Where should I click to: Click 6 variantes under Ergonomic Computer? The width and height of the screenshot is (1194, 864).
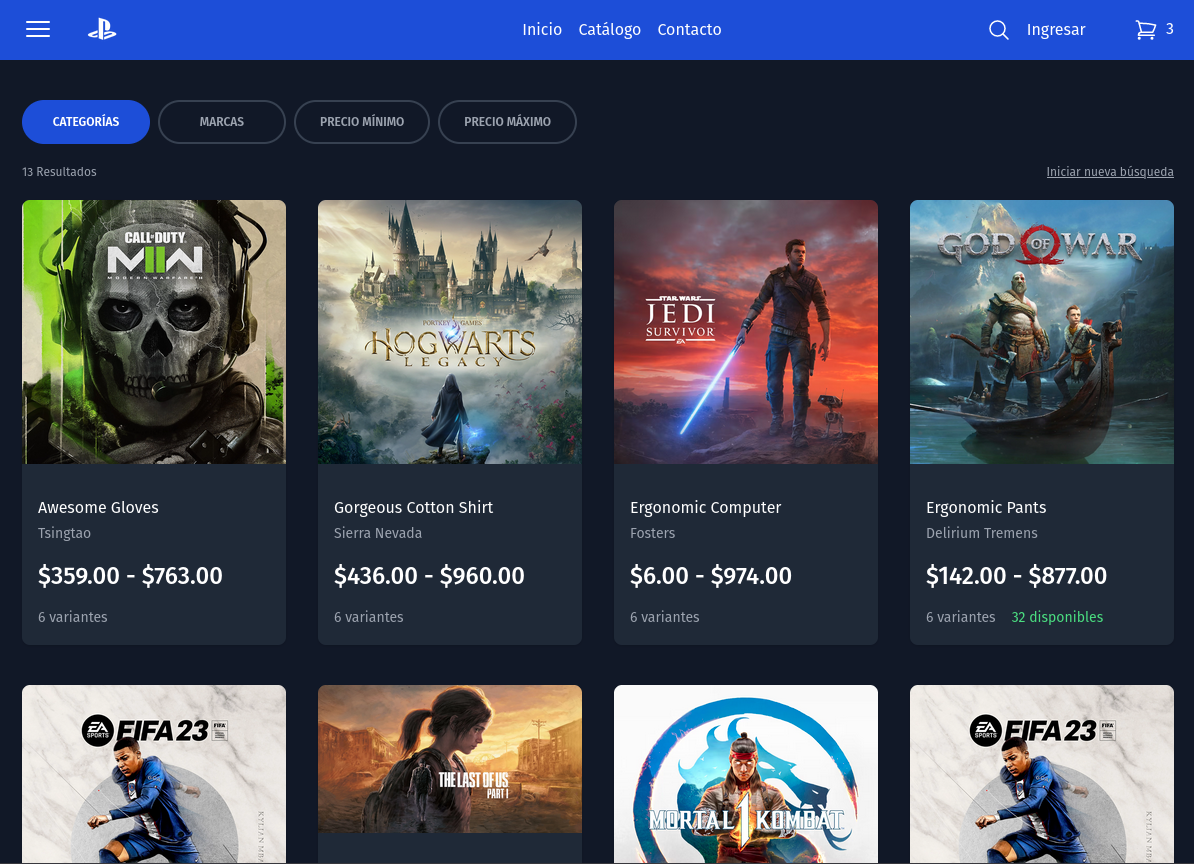(665, 617)
